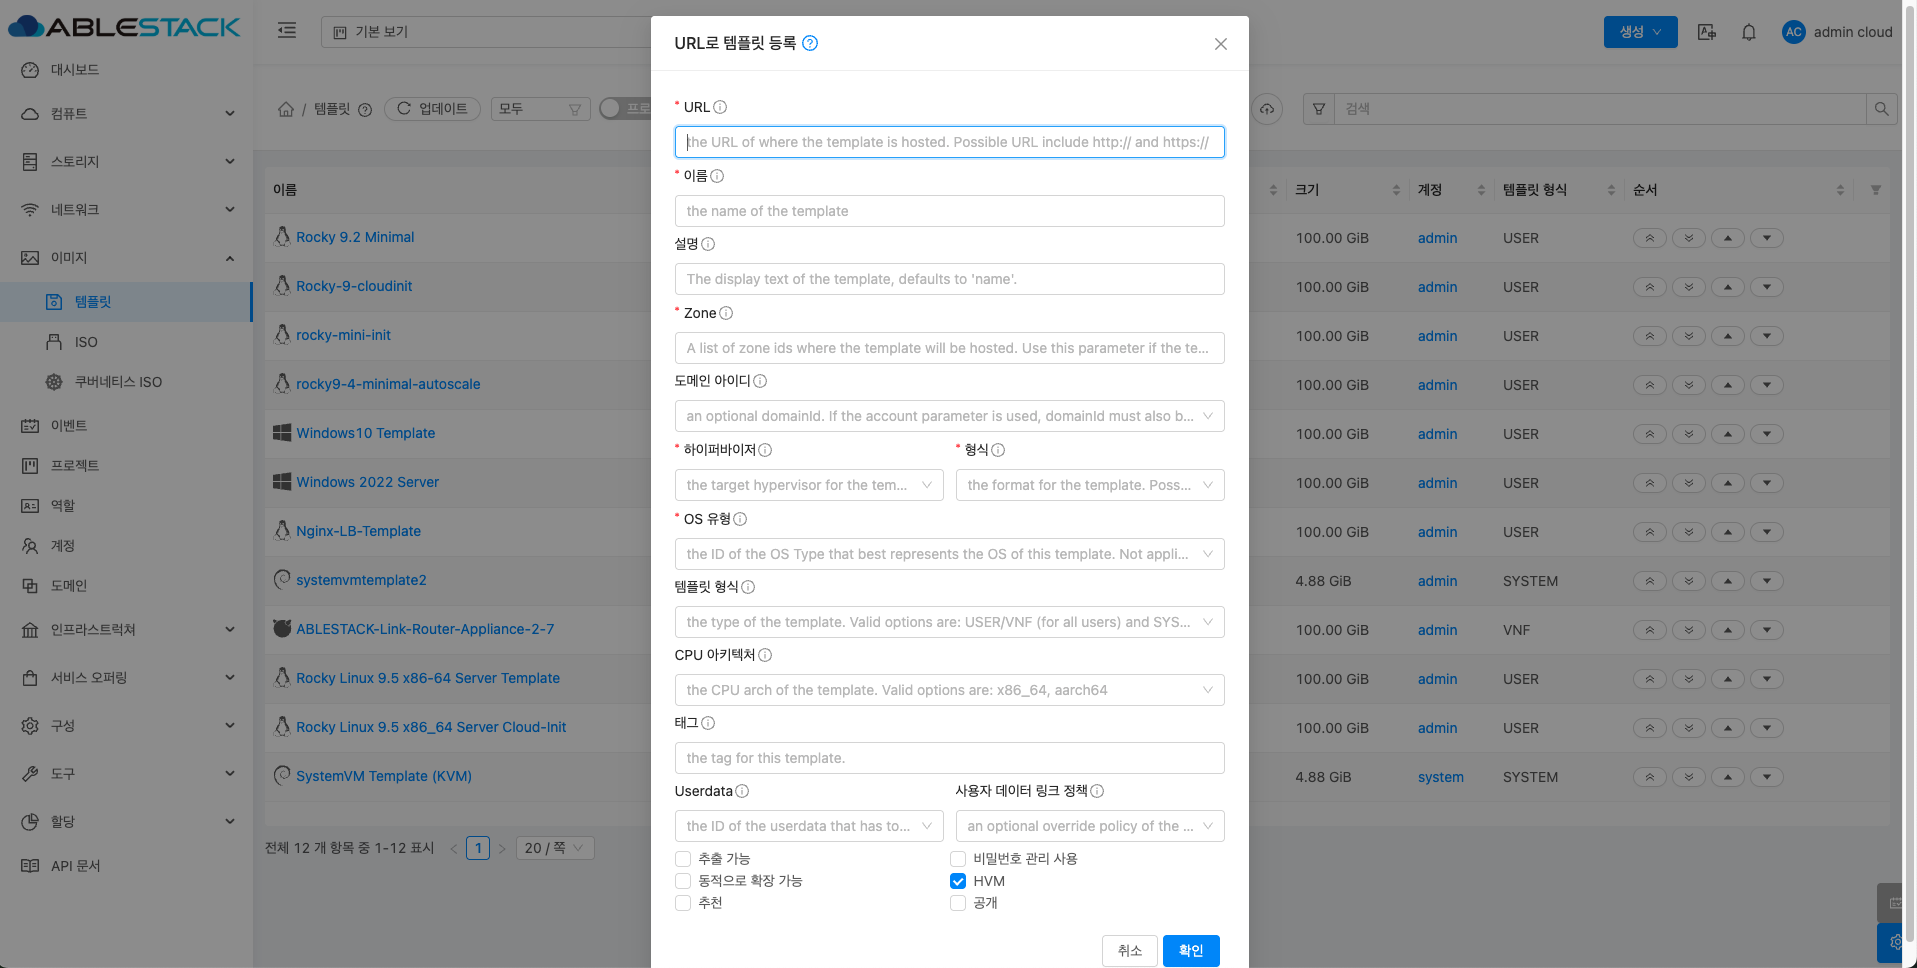Click the filter funnel icon beside search box

tap(1319, 109)
